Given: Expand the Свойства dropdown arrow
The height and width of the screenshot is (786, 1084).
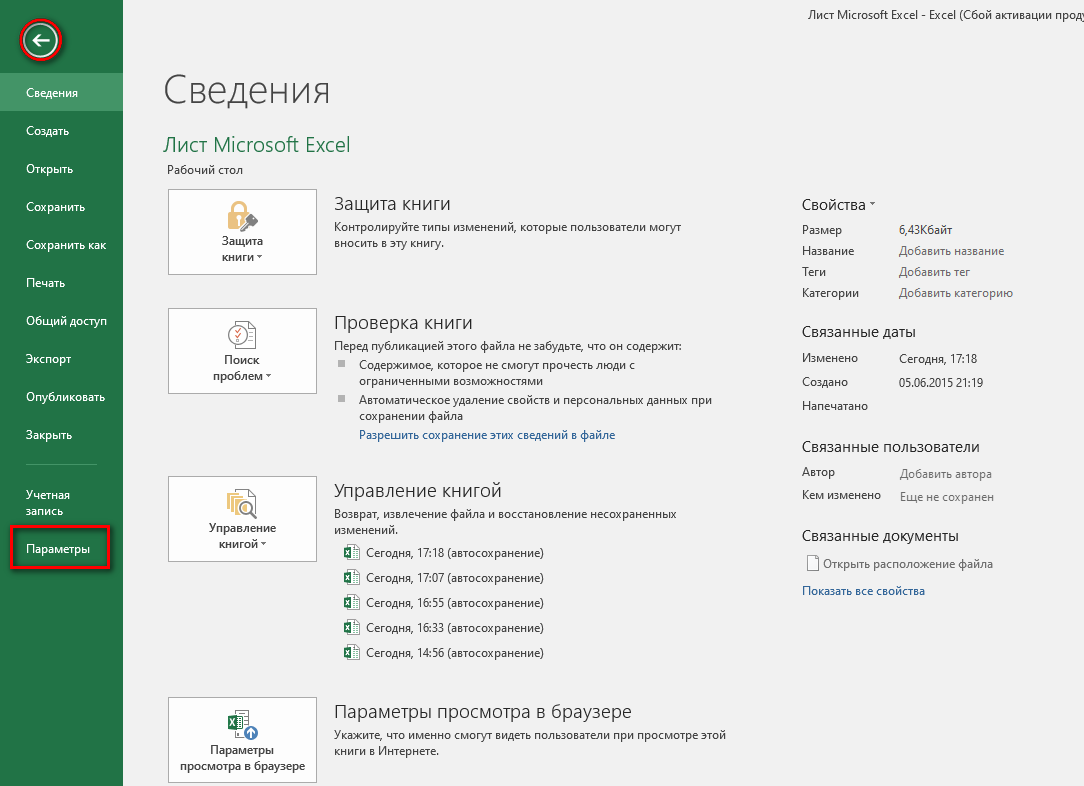Looking at the screenshot, I should [872, 205].
